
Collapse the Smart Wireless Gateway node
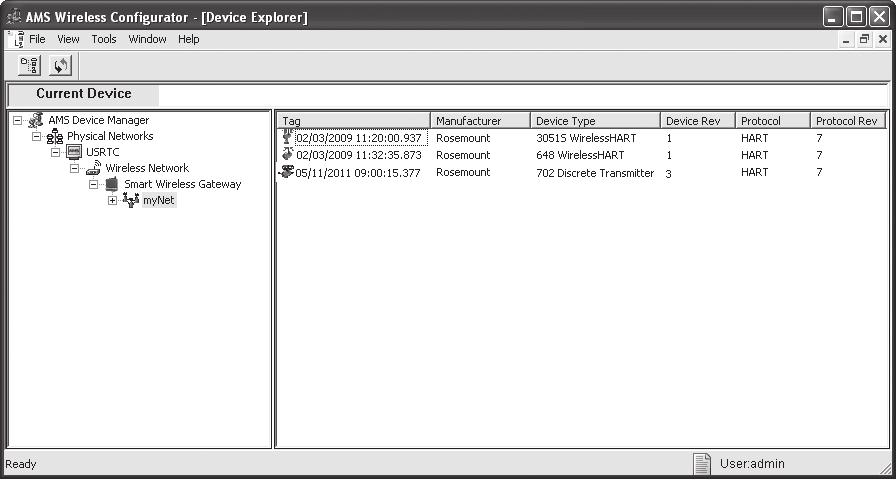93,185
